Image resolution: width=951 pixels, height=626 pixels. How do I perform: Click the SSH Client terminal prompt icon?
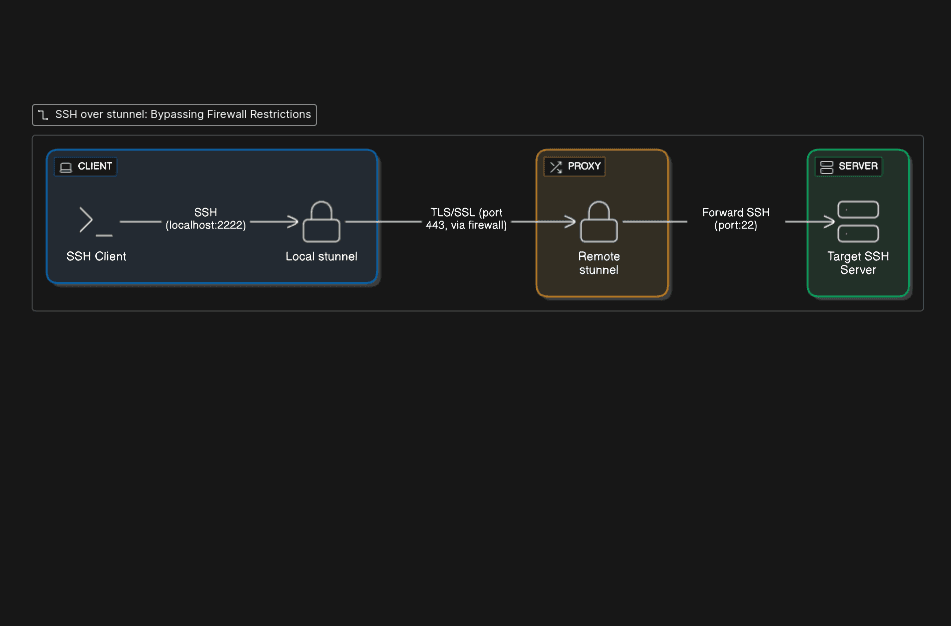96,221
